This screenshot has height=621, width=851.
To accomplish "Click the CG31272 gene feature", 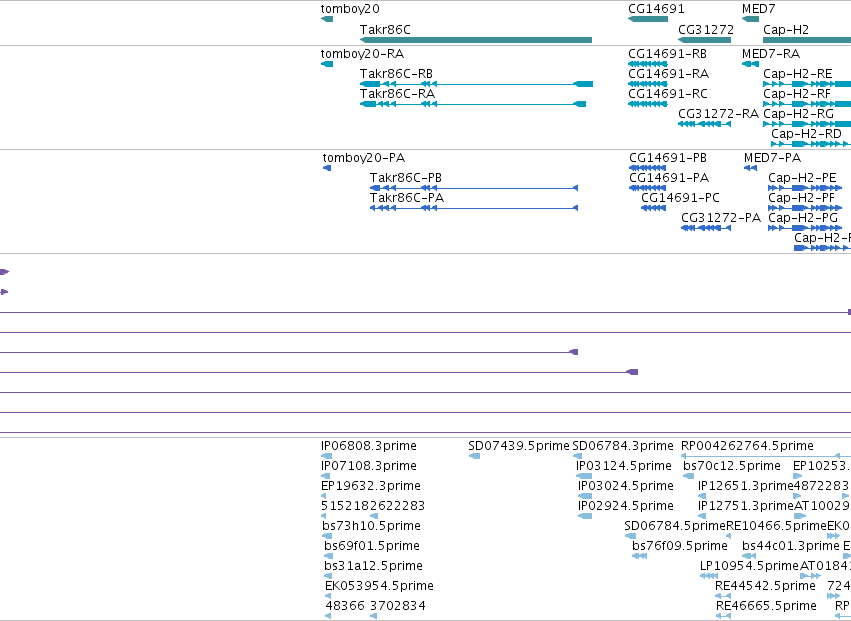I will pyautogui.click(x=704, y=40).
